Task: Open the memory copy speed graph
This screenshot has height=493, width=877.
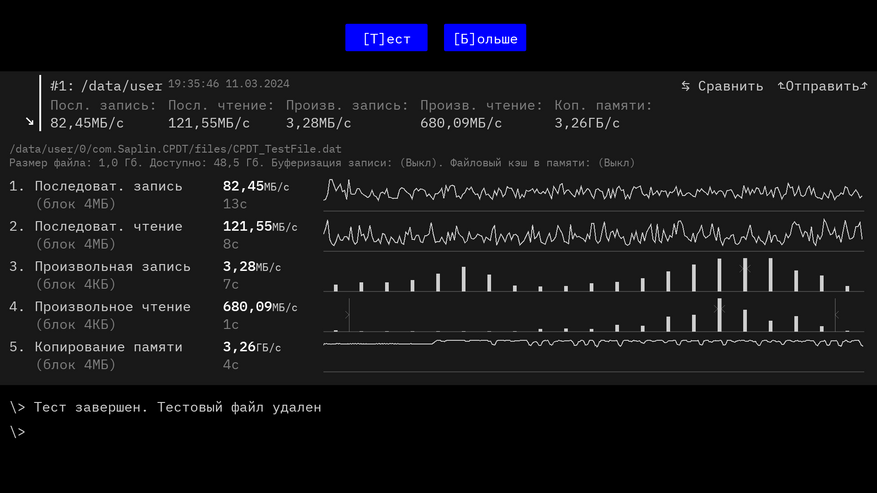Action: pos(593,355)
